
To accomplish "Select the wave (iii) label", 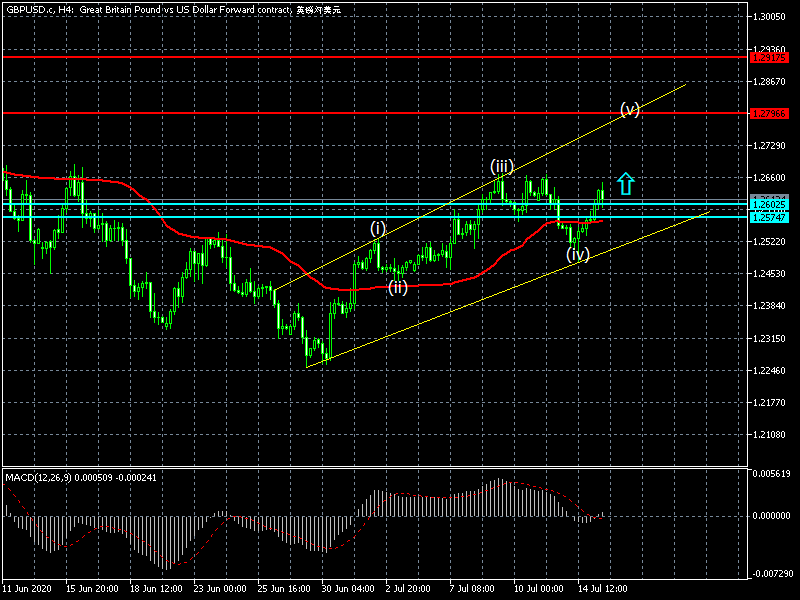I will [502, 166].
